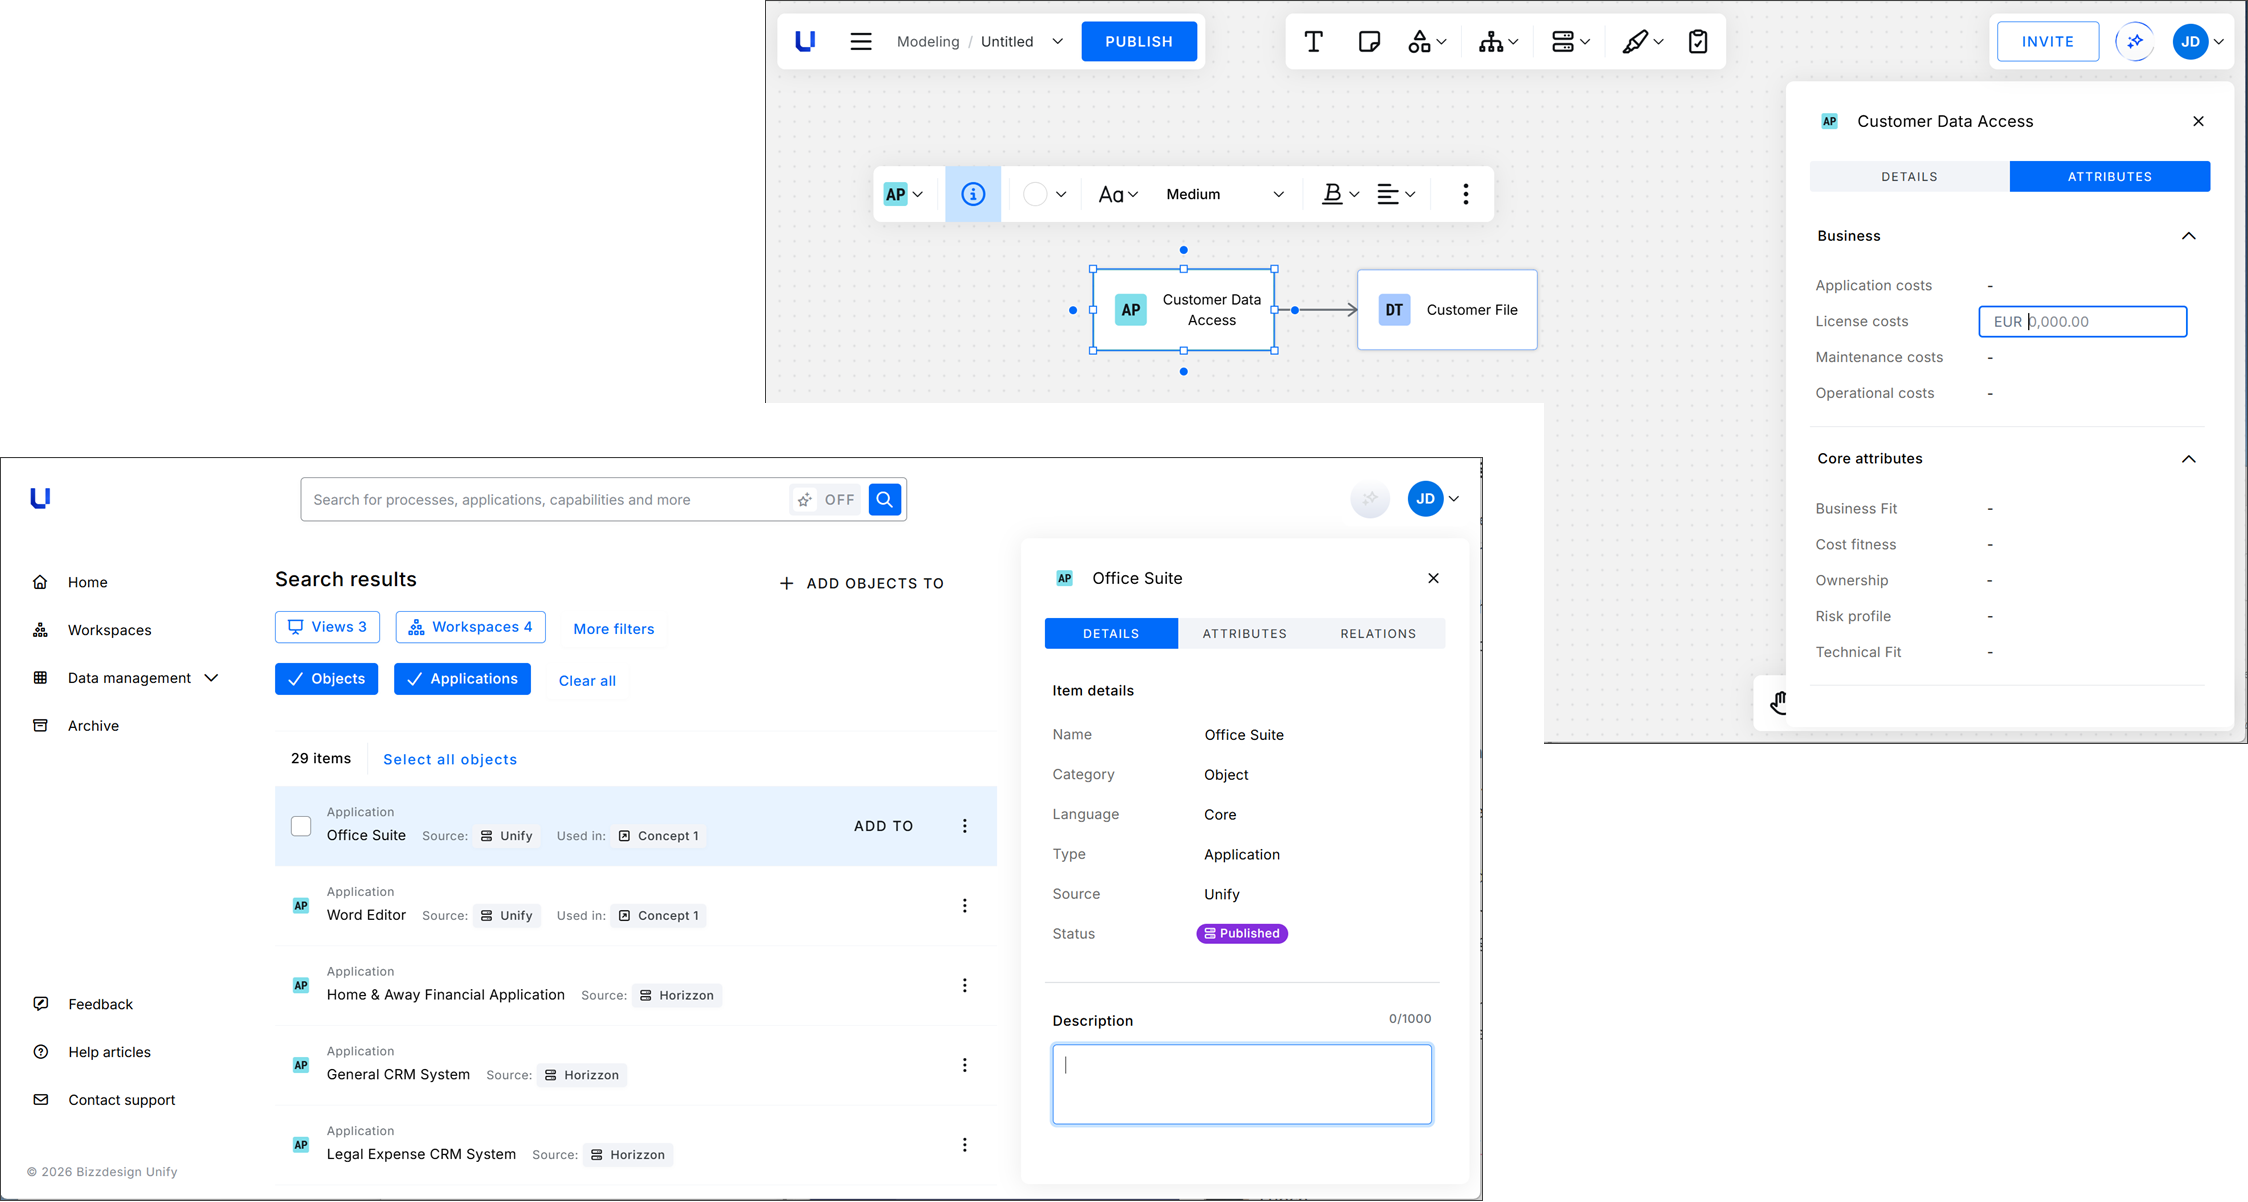Select the Text tool in modeling toolbar
The height and width of the screenshot is (1202, 2248).
click(1313, 42)
